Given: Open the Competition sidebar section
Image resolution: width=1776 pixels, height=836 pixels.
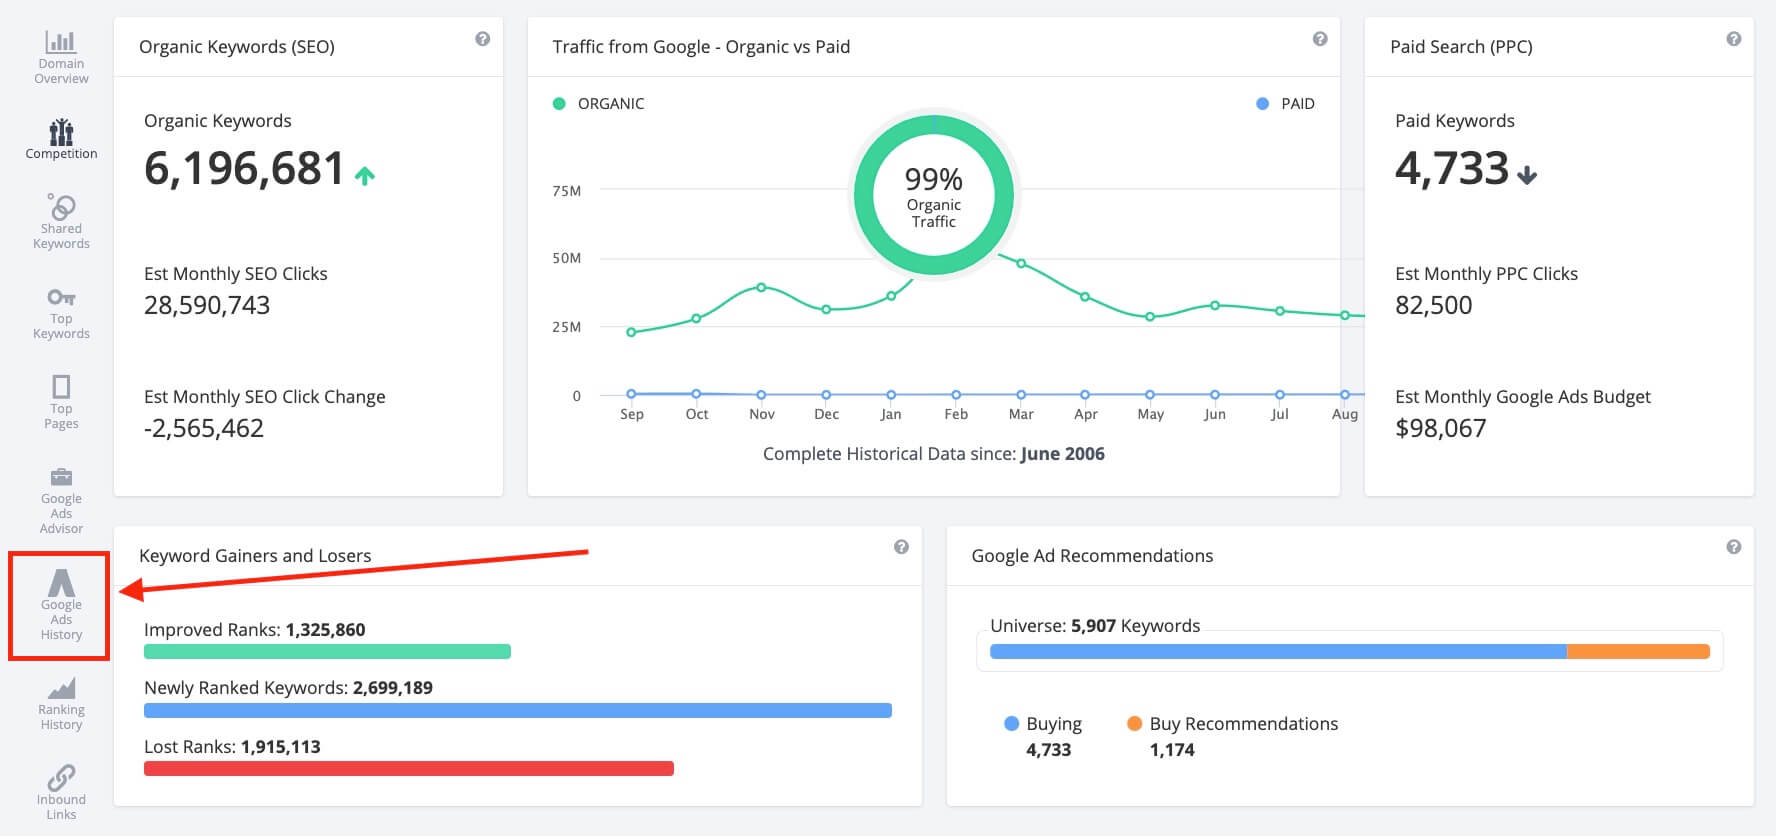Looking at the screenshot, I should [61, 139].
